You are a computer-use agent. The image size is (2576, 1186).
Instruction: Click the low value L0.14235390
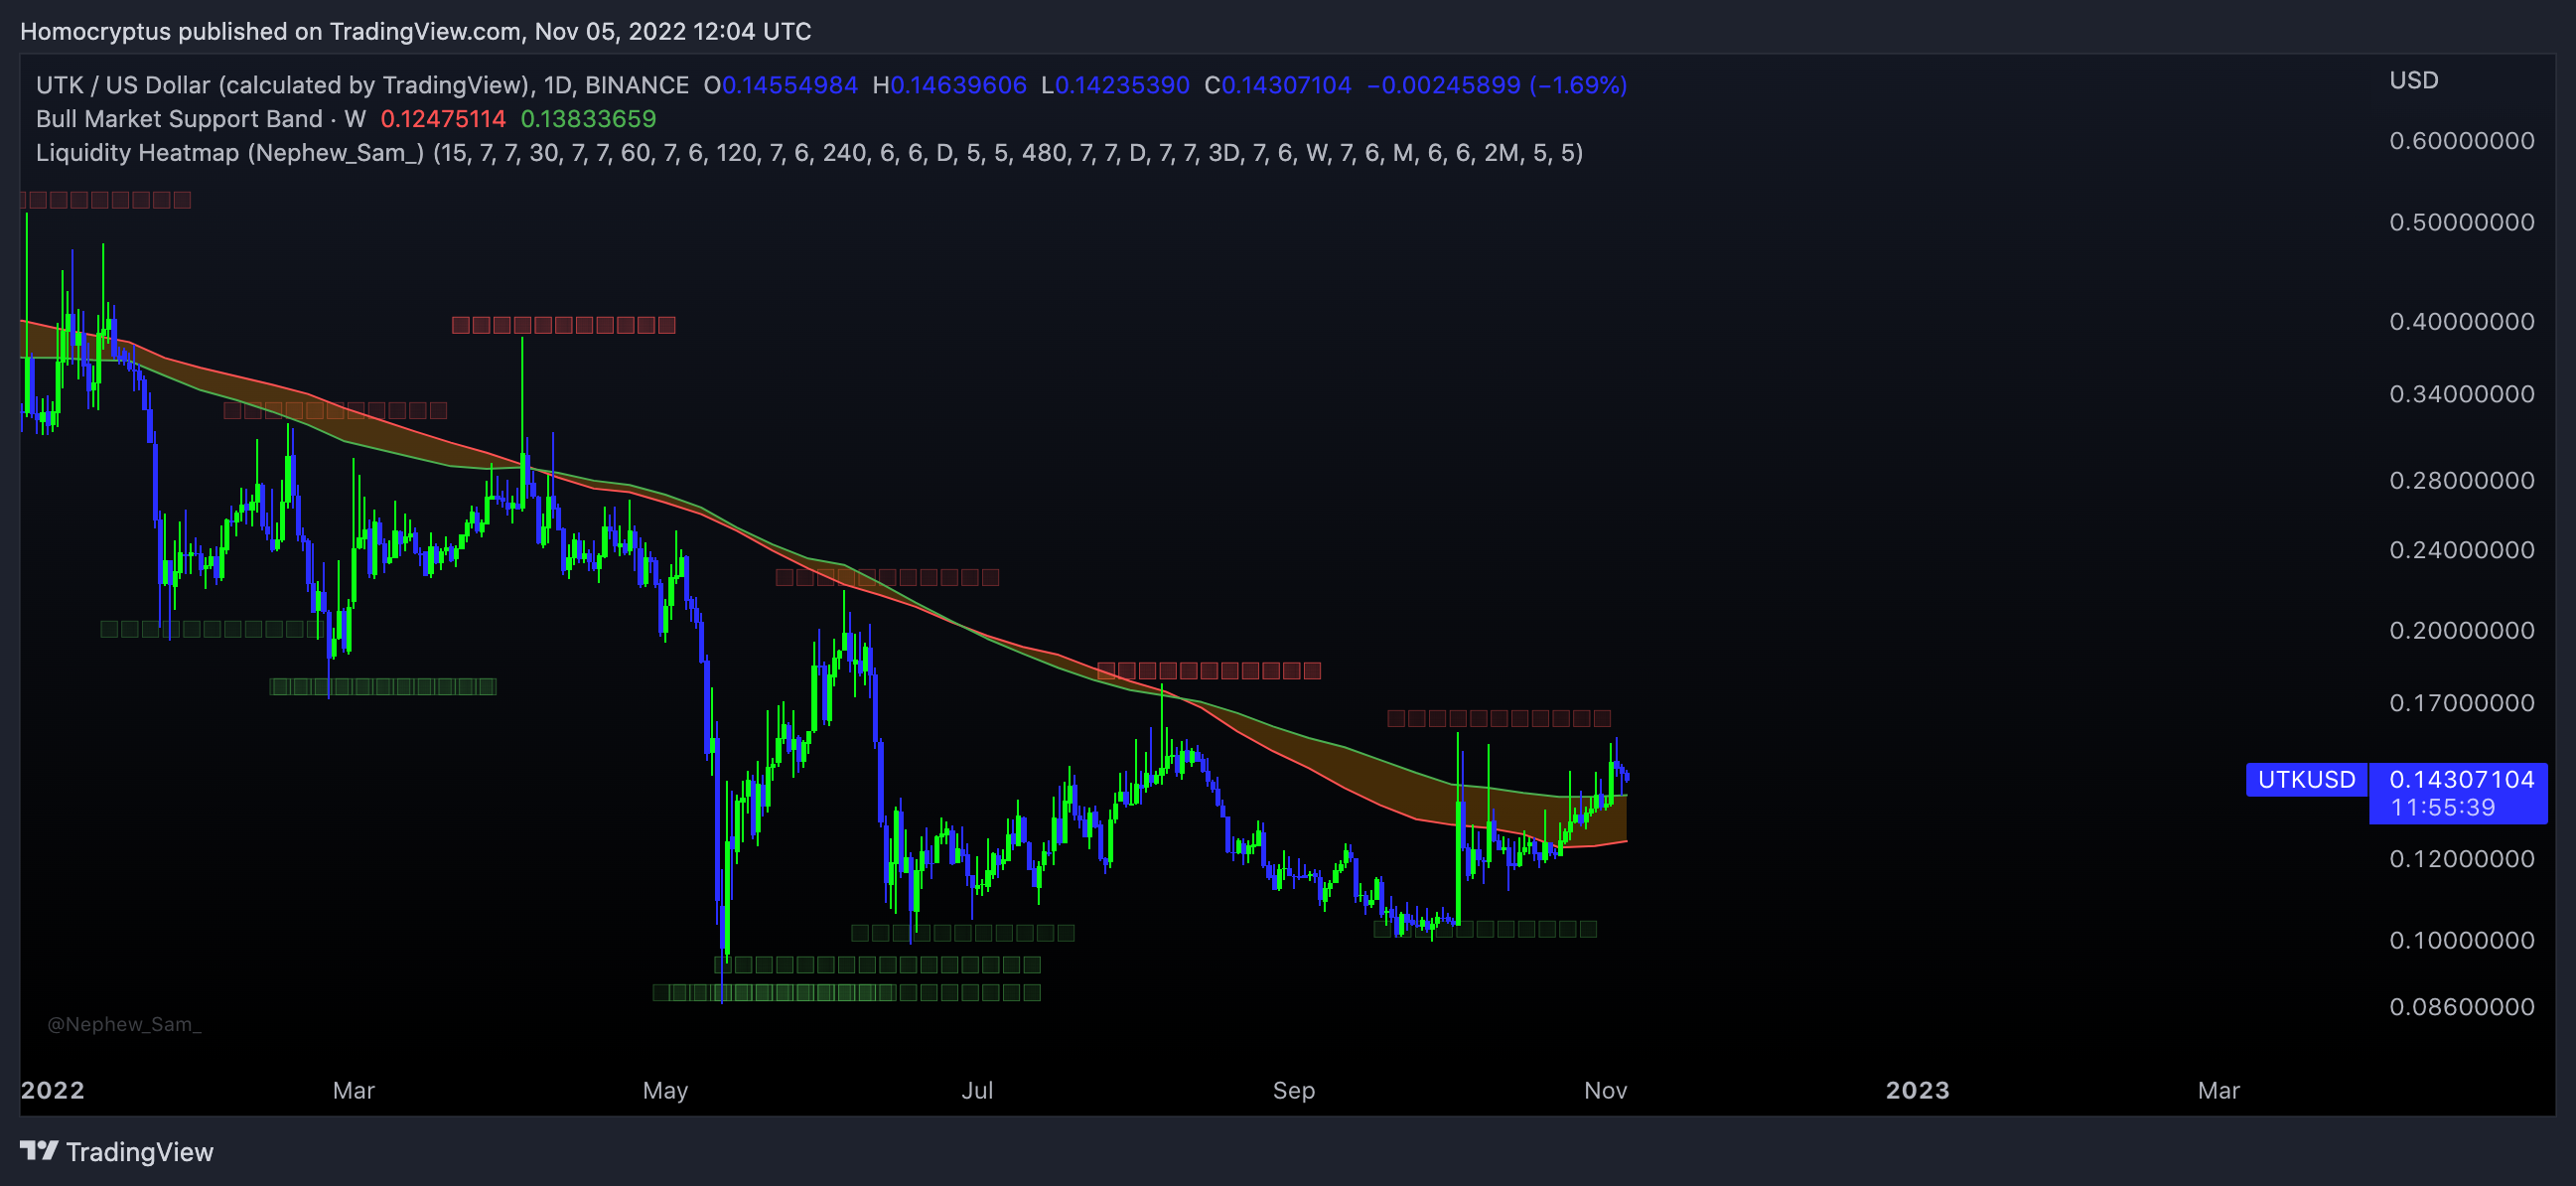1115,85
